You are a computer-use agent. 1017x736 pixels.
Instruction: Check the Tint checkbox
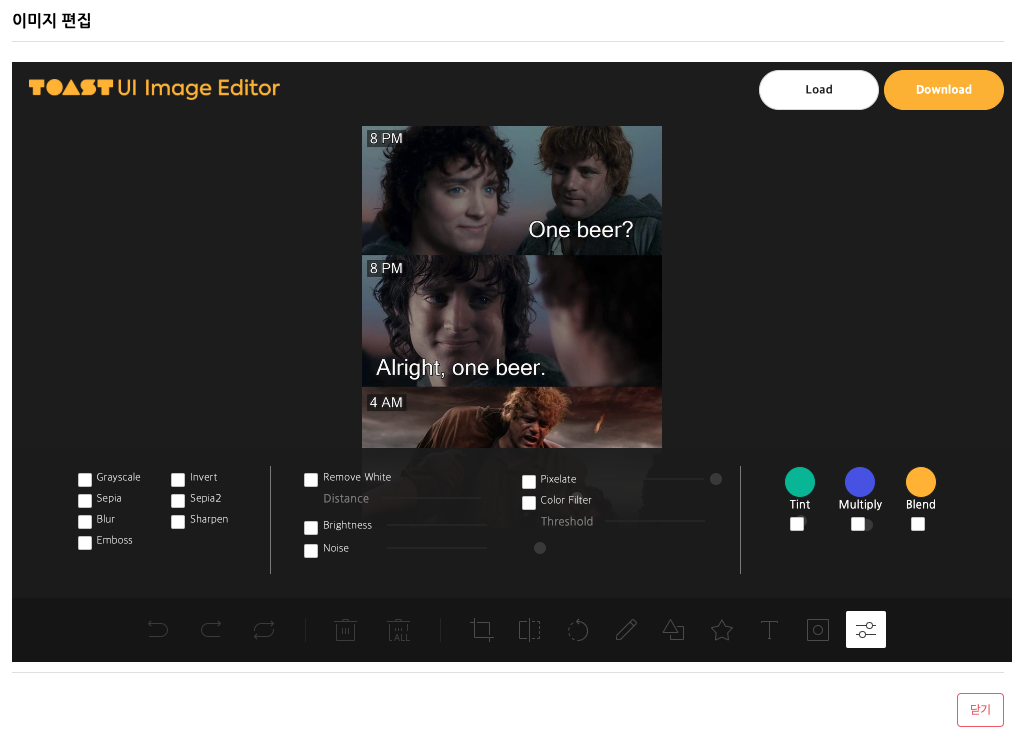pyautogui.click(x=797, y=524)
